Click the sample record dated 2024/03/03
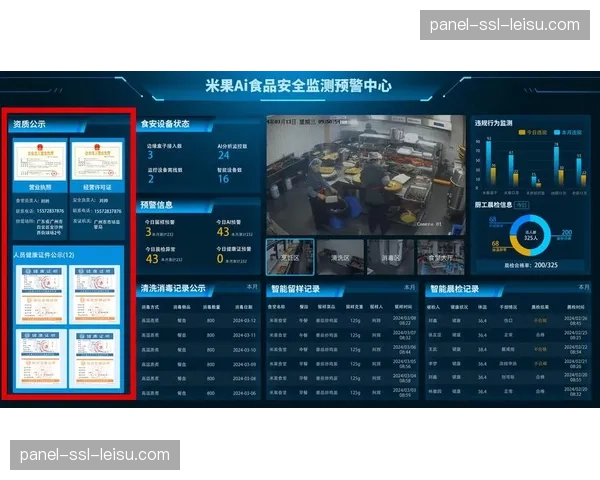The image size is (600, 480). pos(342,392)
